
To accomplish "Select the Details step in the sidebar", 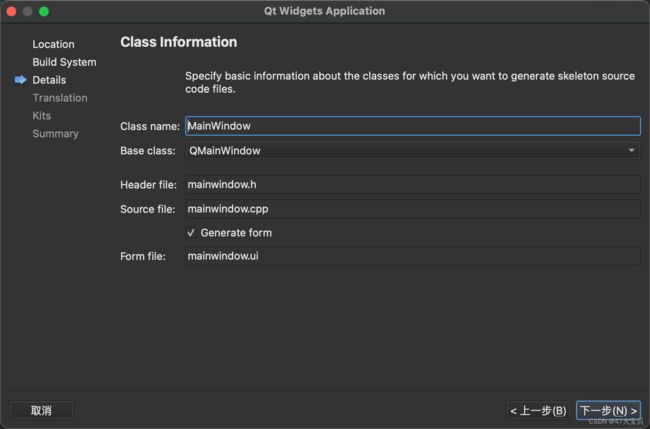I will pyautogui.click(x=49, y=80).
